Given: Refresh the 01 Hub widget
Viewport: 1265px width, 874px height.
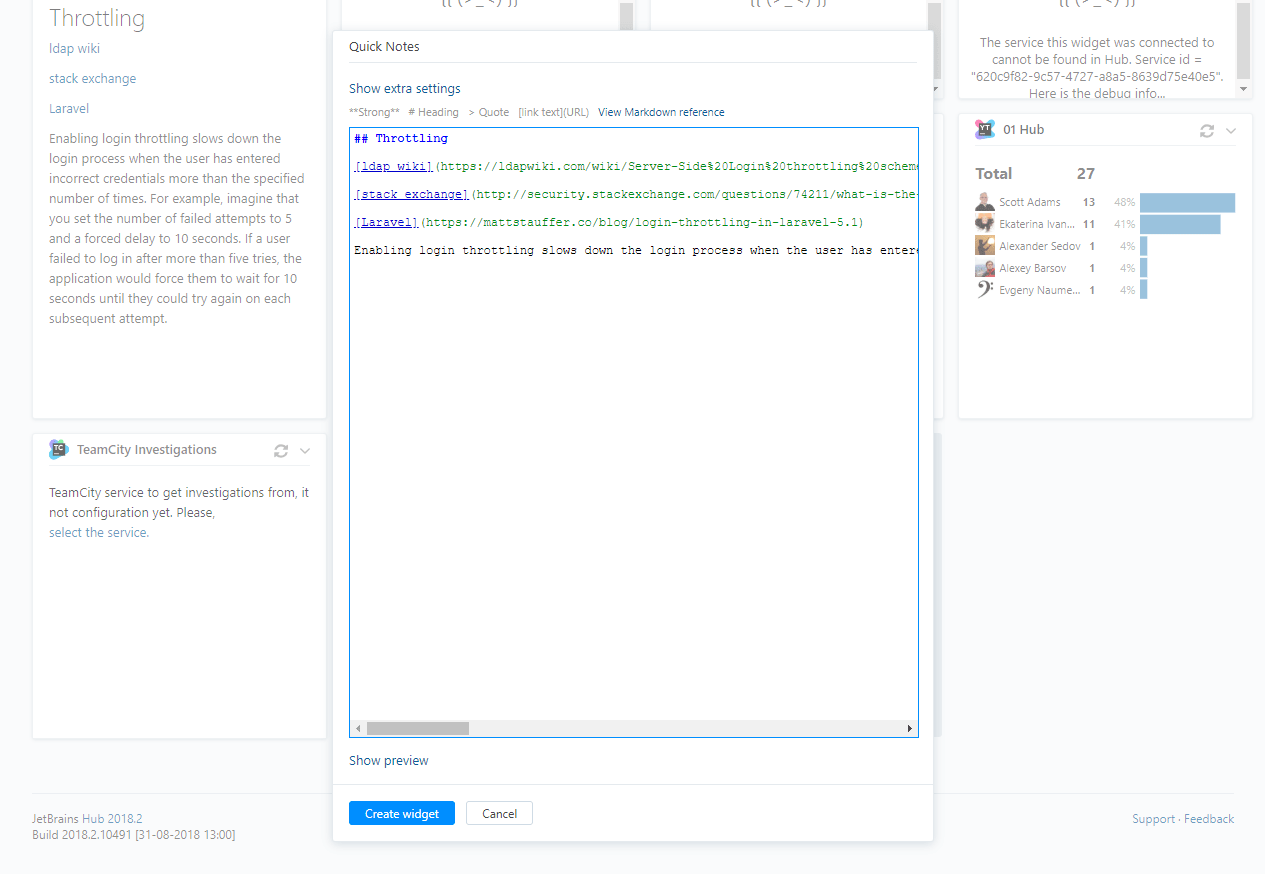Looking at the screenshot, I should coord(1206,130).
